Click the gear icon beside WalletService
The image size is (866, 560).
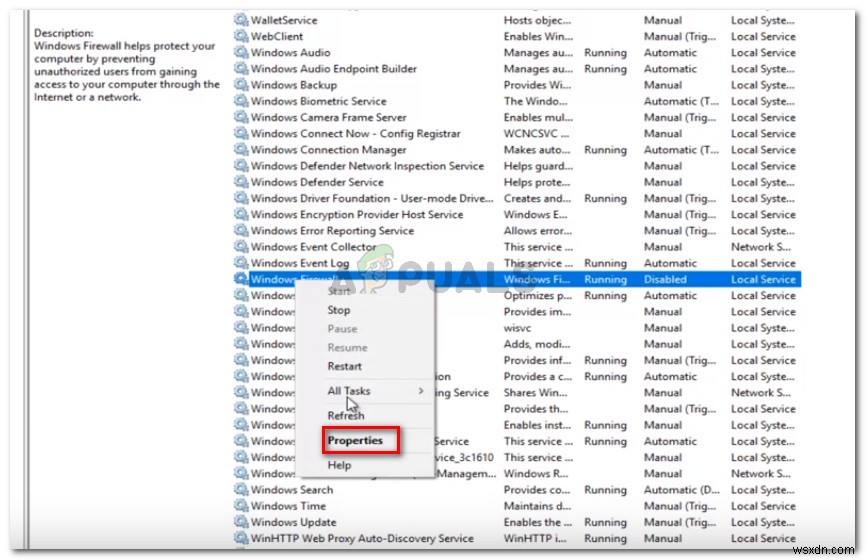click(x=241, y=20)
